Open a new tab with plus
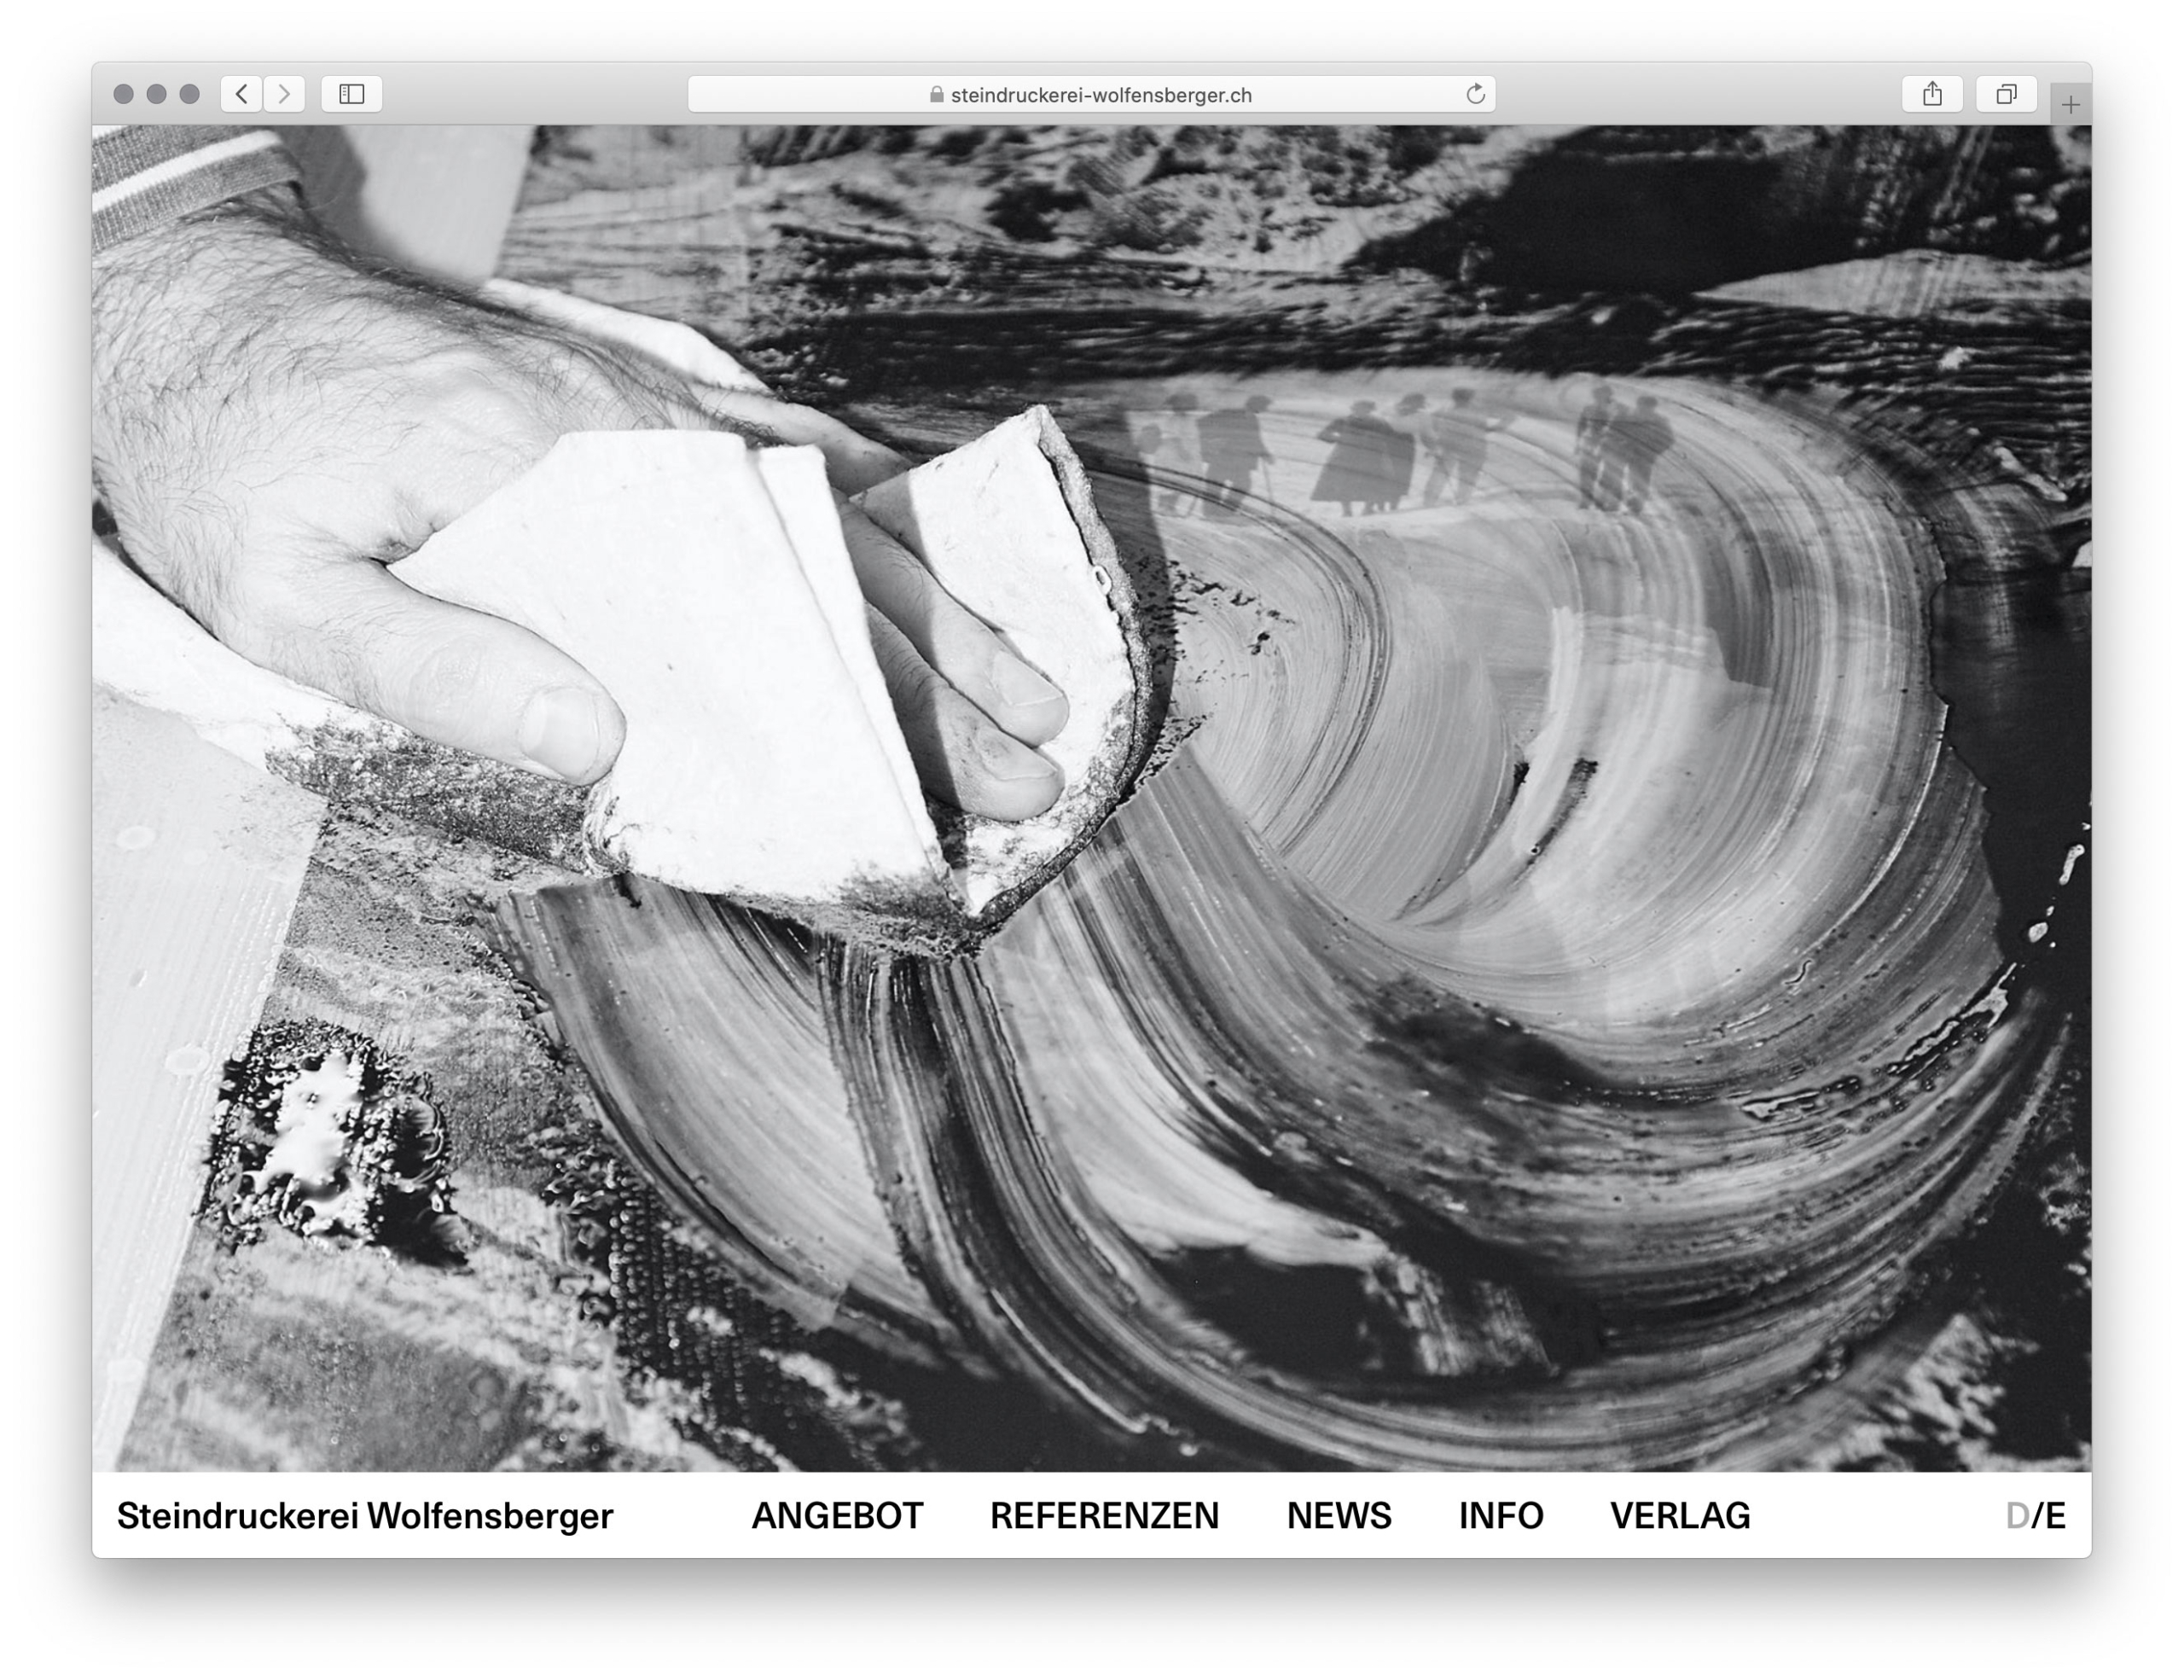Screen dimensions: 2184x1680 2070,104
